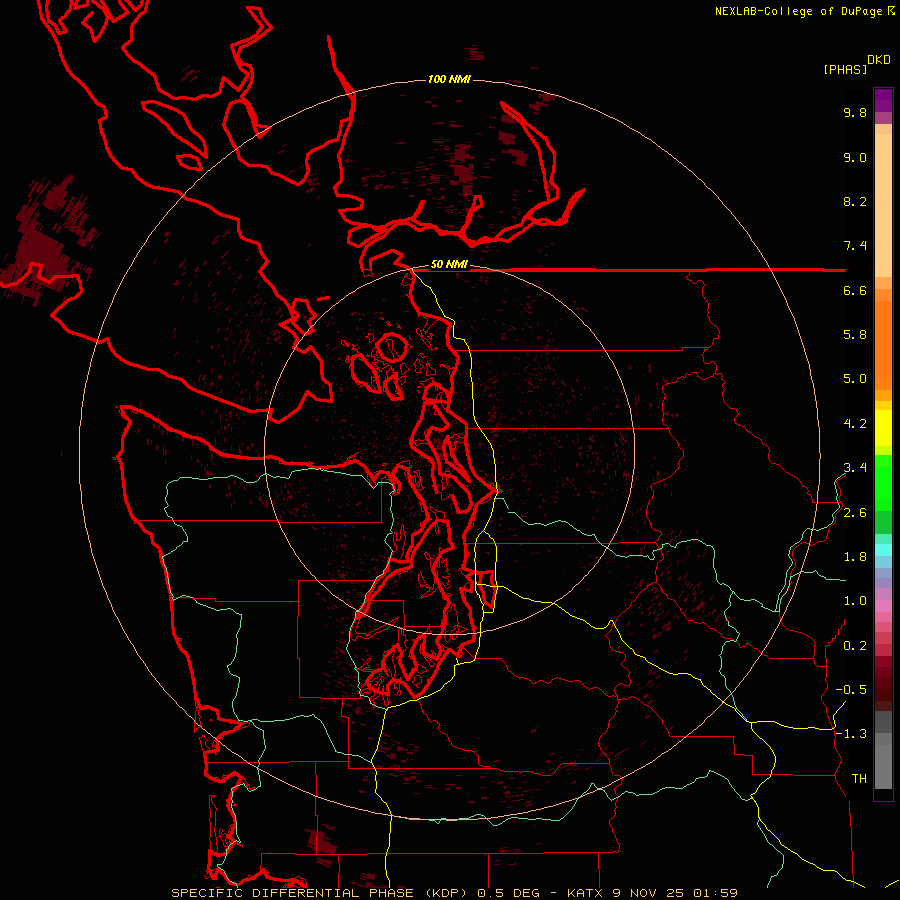Pick the yellow color scale segment

(883, 428)
